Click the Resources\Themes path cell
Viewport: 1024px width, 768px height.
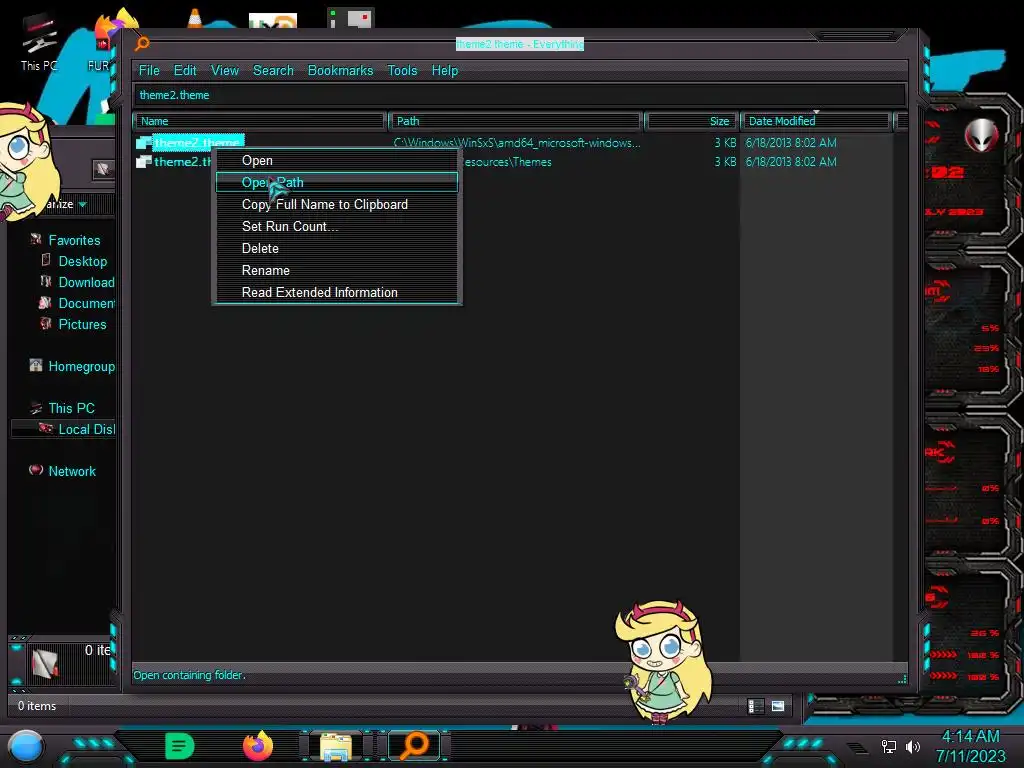coord(508,162)
